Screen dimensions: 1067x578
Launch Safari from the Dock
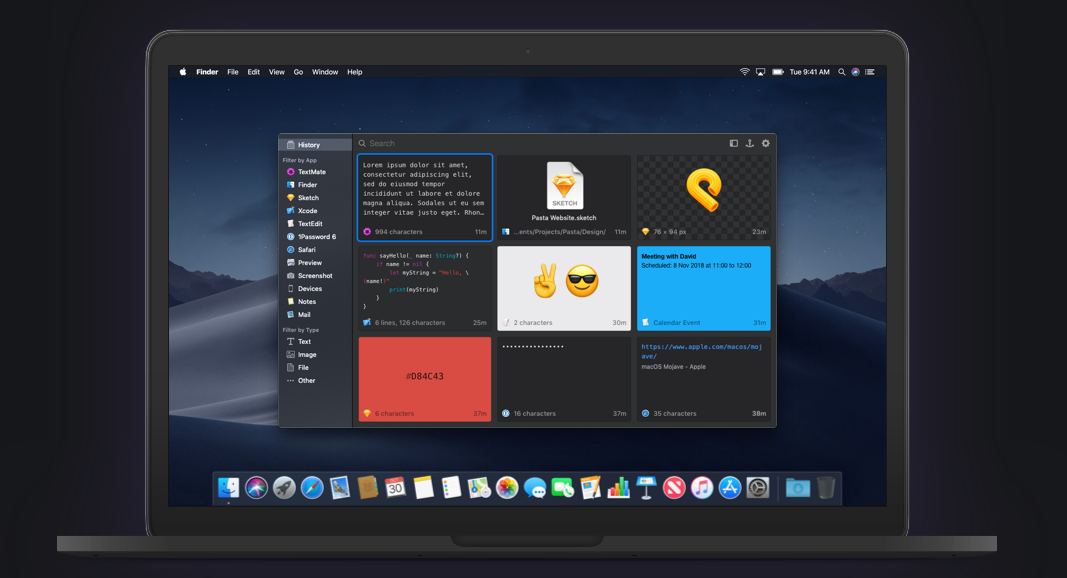[x=313, y=487]
